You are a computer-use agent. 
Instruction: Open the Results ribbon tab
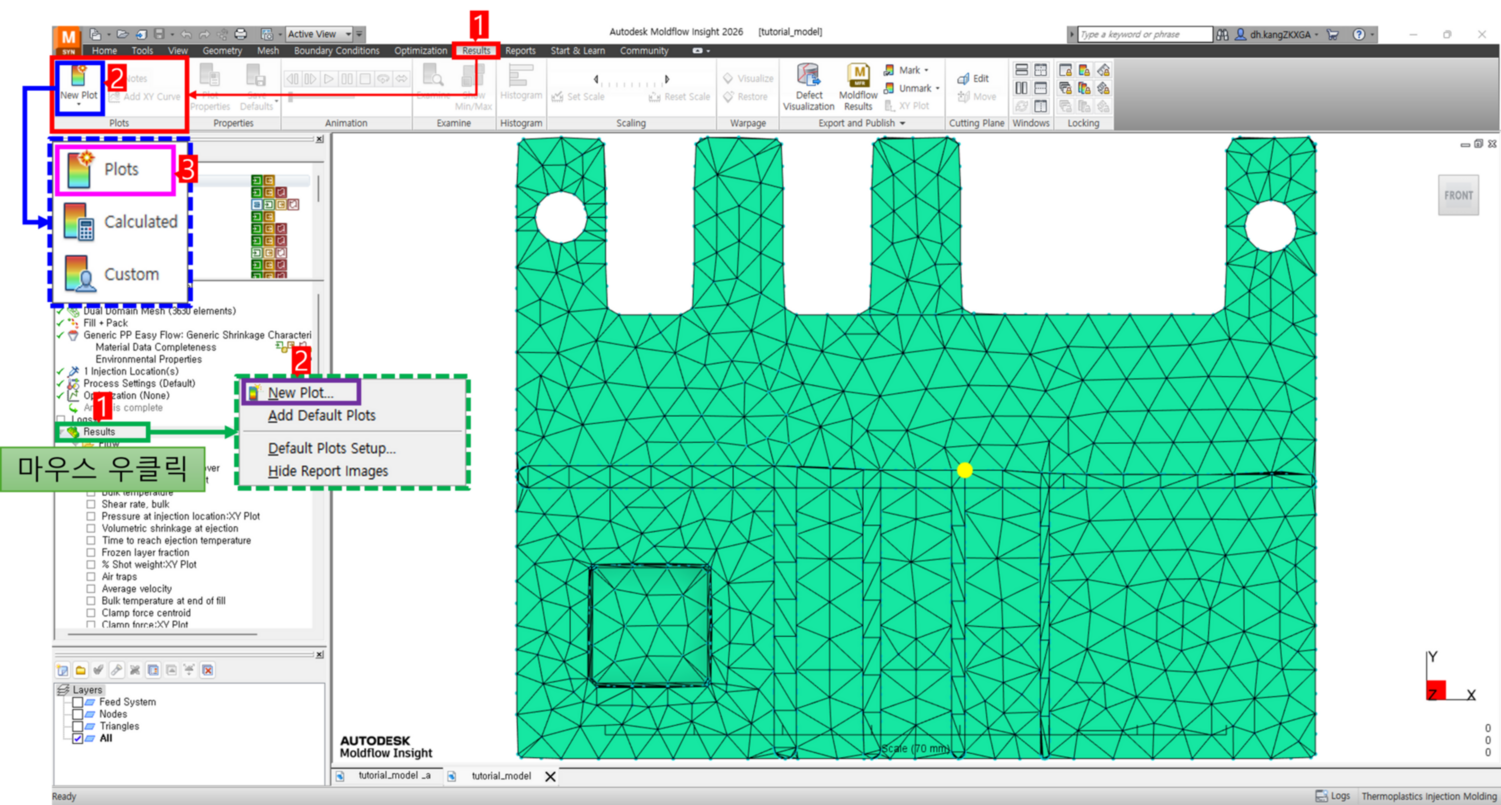tap(476, 50)
